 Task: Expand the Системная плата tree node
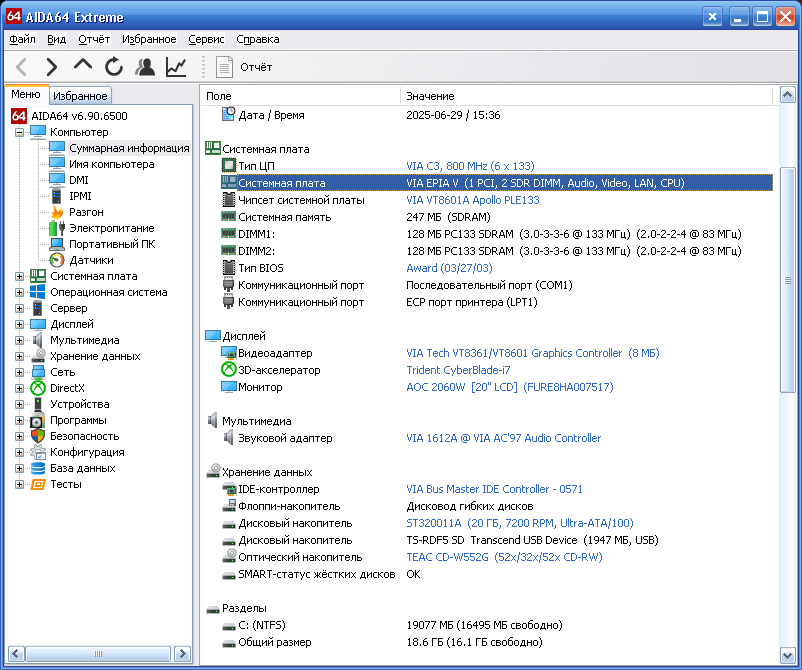[20, 276]
